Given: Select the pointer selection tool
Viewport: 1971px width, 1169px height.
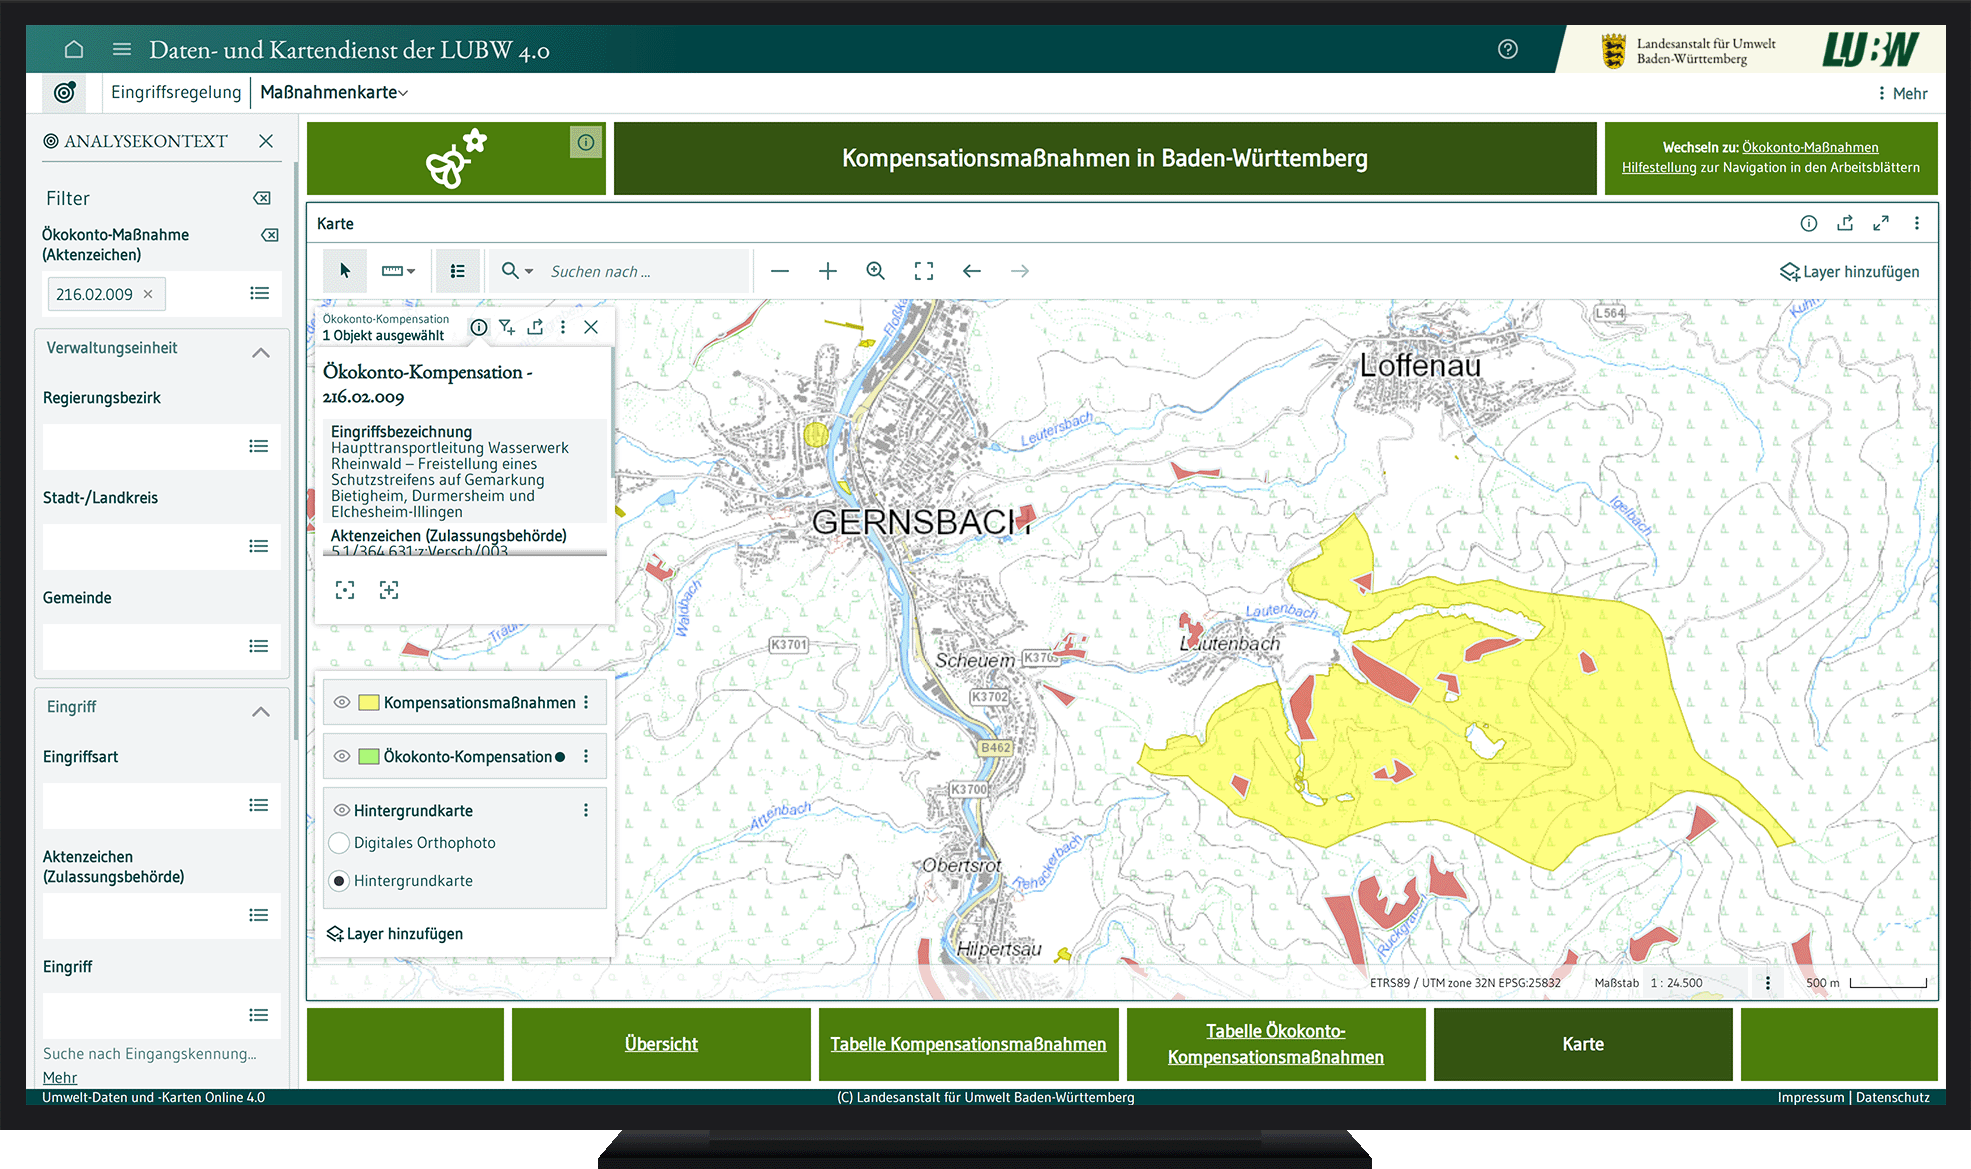Looking at the screenshot, I should [x=345, y=271].
